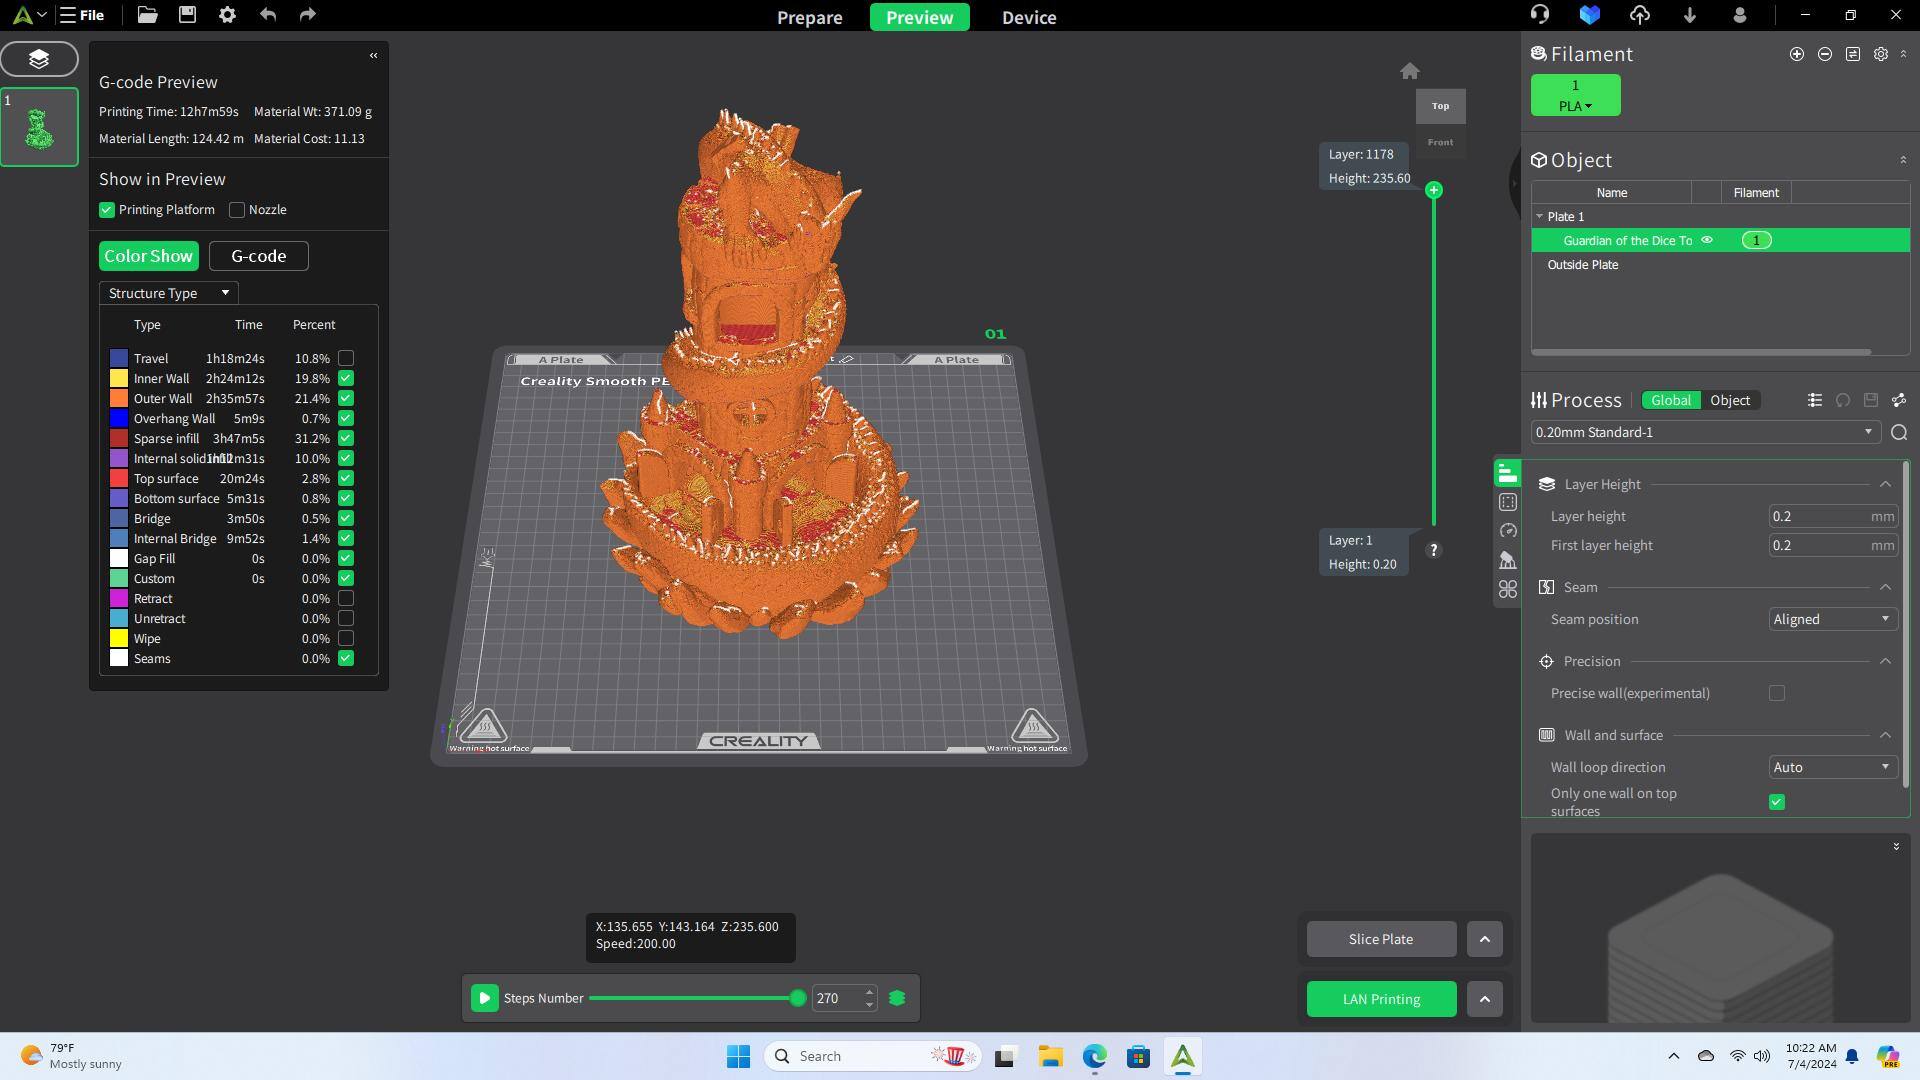The height and width of the screenshot is (1080, 1920).
Task: Click the save disk icon
Action: (x=187, y=15)
